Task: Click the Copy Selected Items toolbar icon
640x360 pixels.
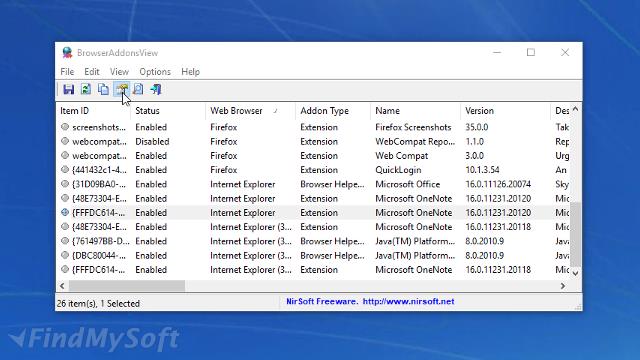Action: tap(103, 89)
